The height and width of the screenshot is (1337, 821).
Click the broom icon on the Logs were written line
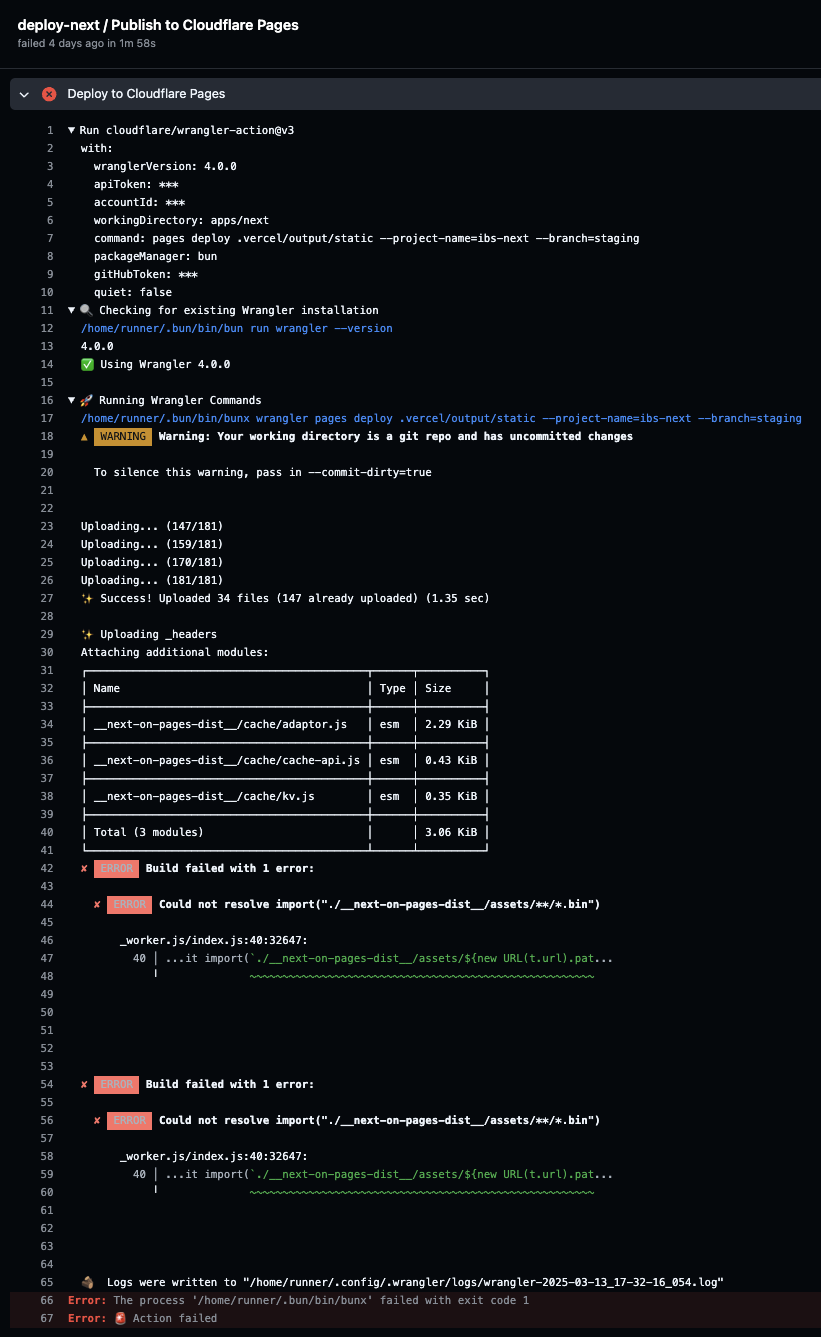pos(87,1282)
